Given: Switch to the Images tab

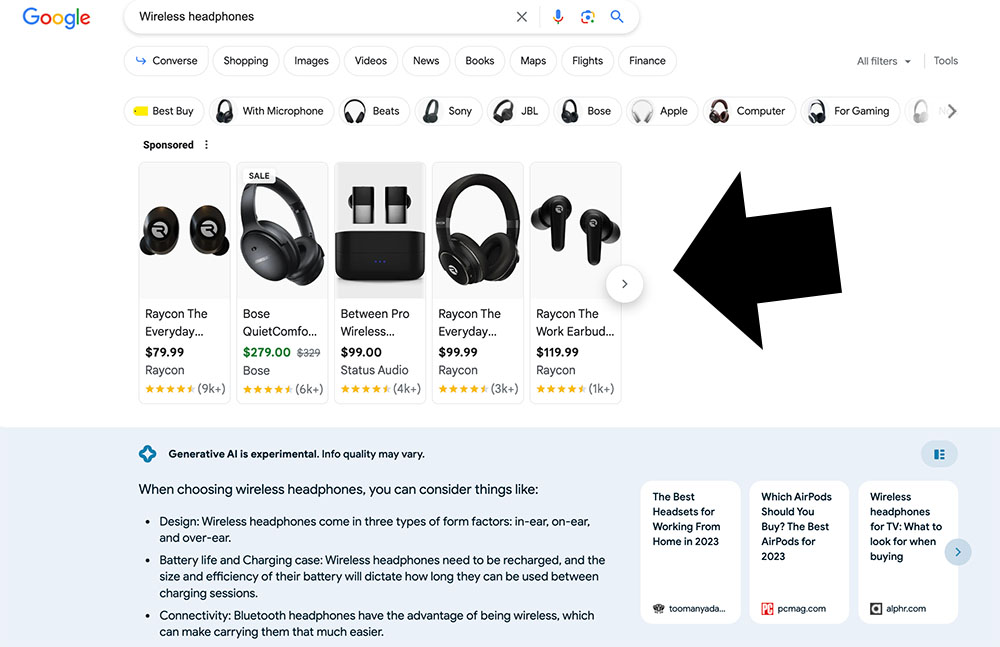Looking at the screenshot, I should (311, 61).
